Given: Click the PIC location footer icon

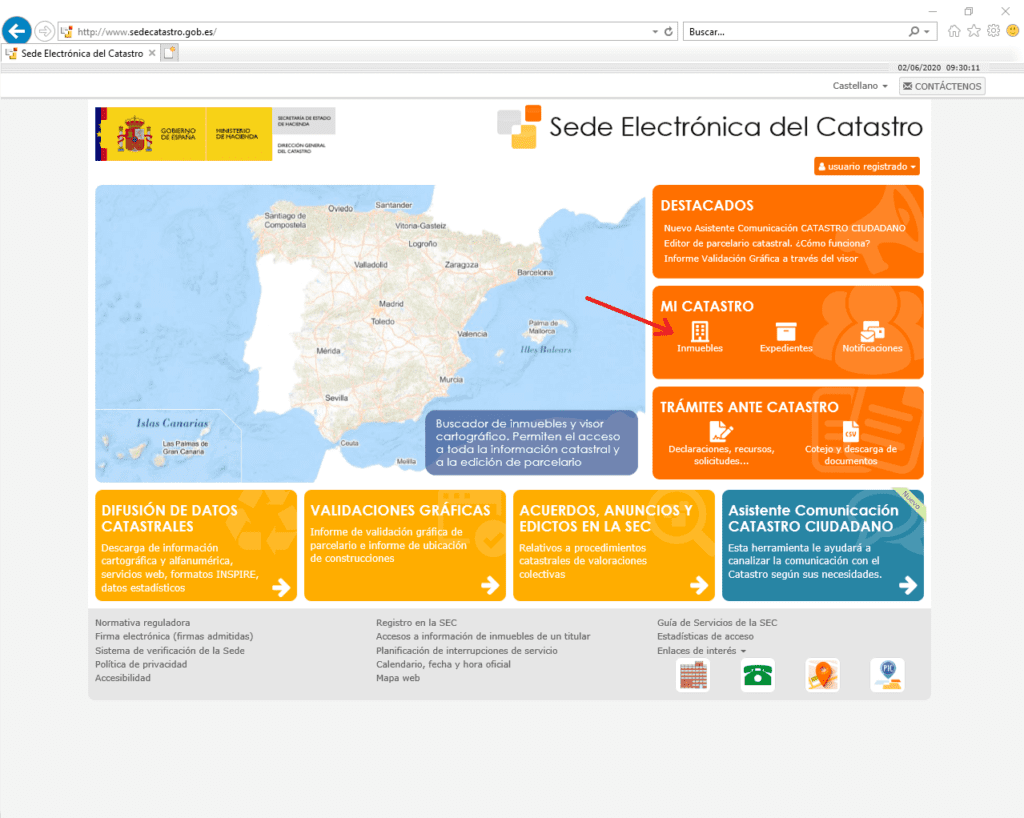Looking at the screenshot, I should tap(888, 674).
